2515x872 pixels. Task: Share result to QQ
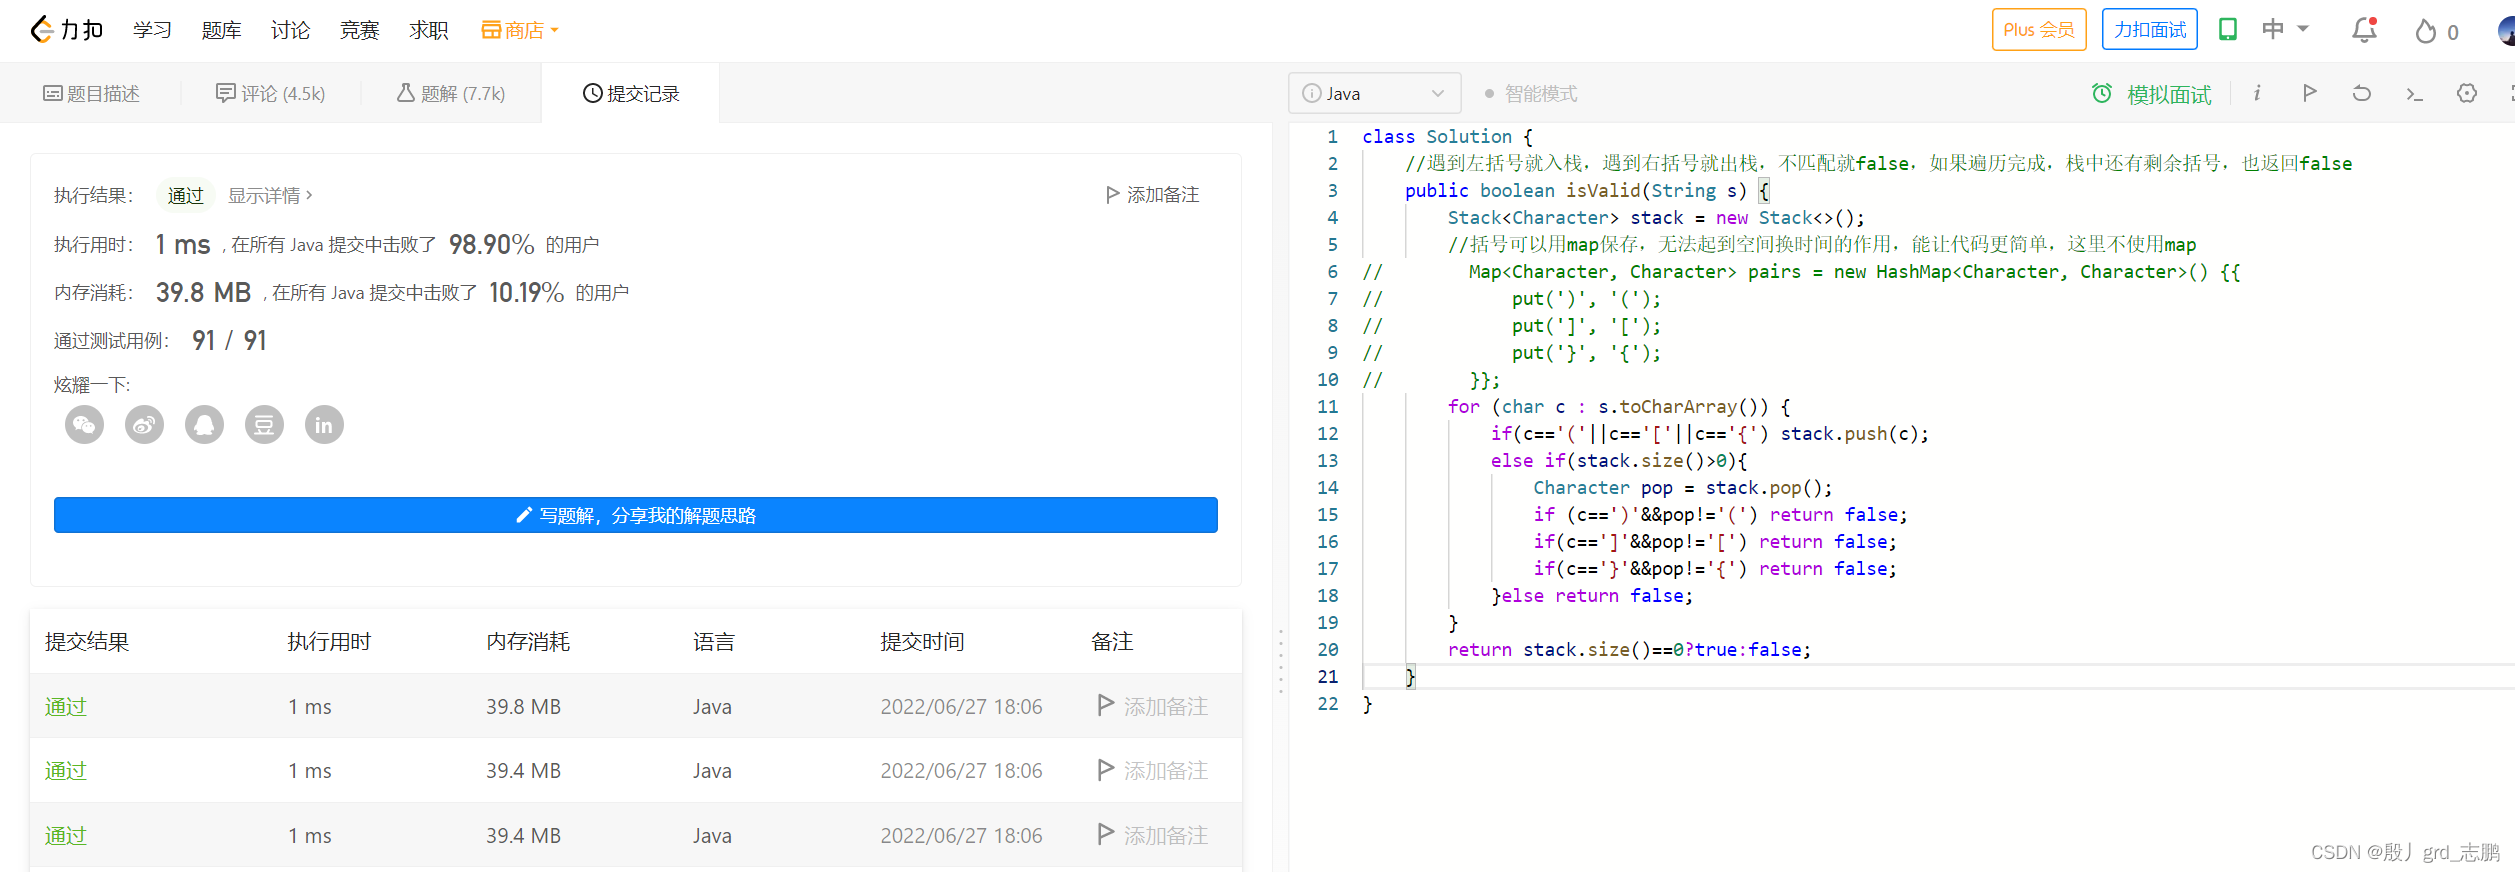pyautogui.click(x=204, y=425)
